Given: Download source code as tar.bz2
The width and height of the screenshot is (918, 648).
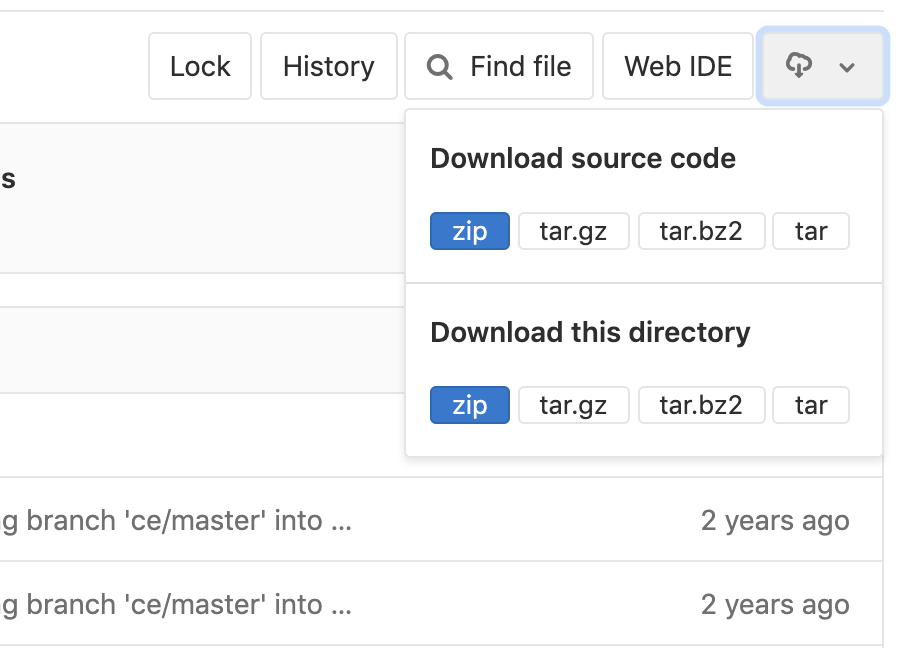Looking at the screenshot, I should pos(701,231).
